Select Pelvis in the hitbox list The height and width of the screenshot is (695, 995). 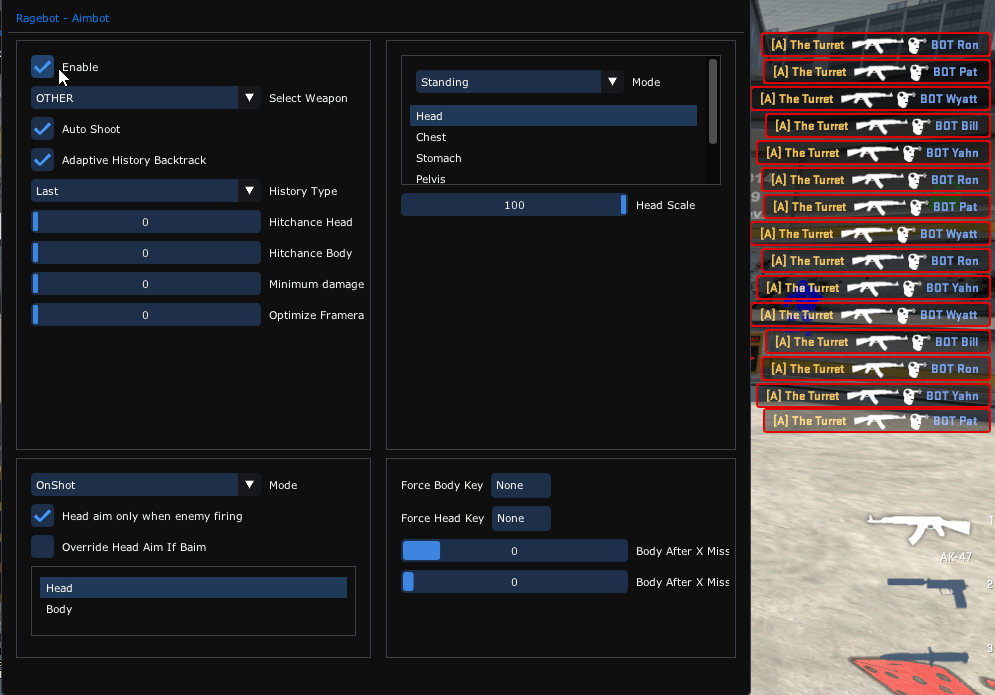[553, 178]
